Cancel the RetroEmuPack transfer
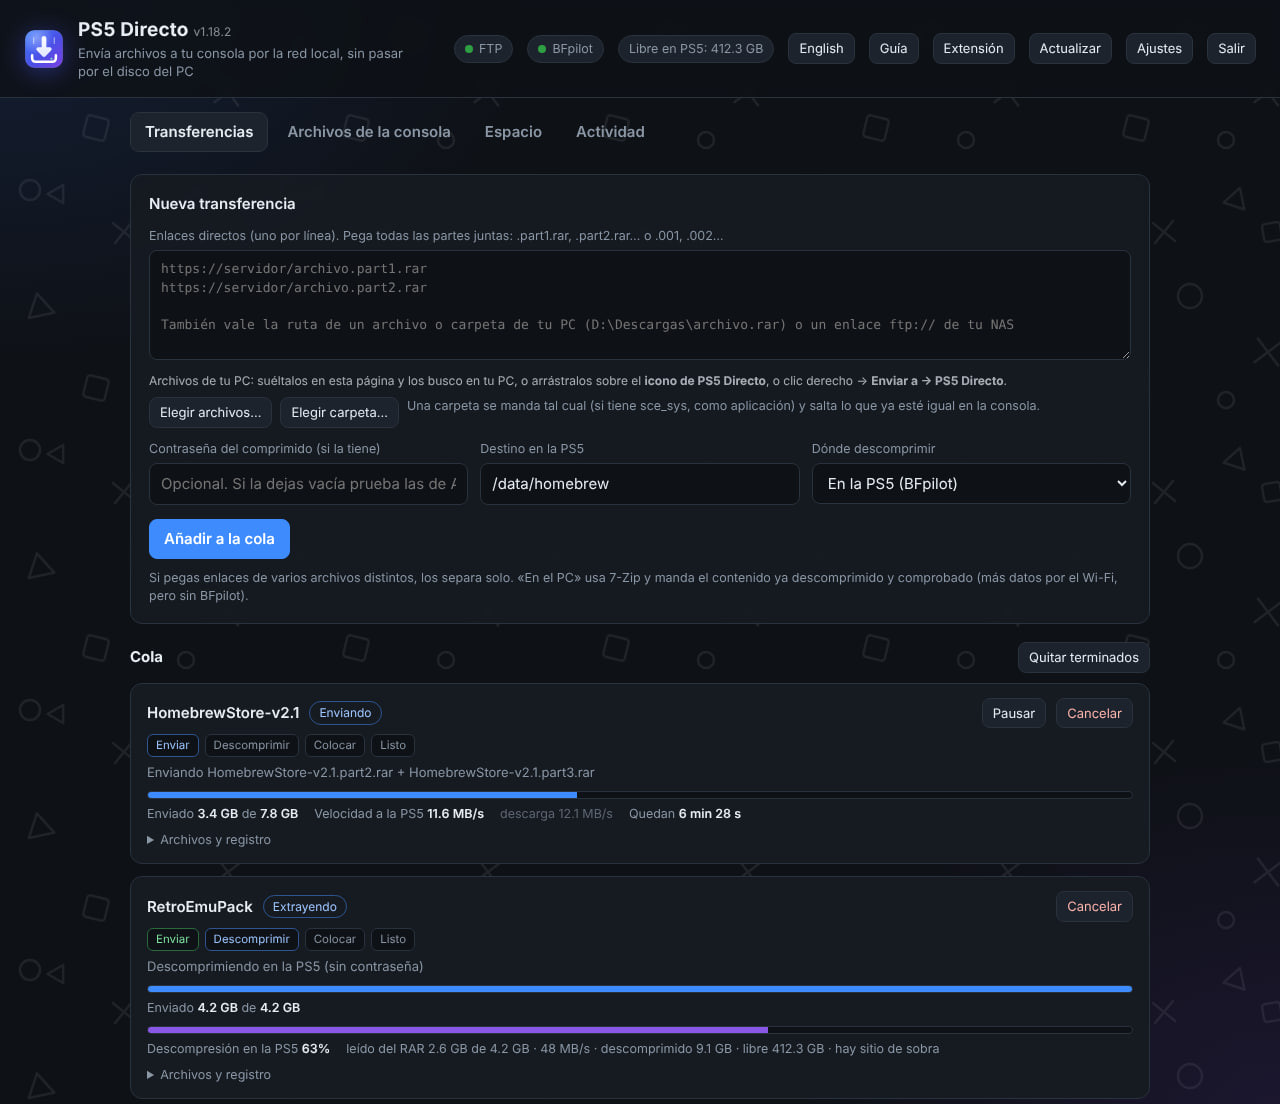The width and height of the screenshot is (1280, 1104). coord(1094,907)
